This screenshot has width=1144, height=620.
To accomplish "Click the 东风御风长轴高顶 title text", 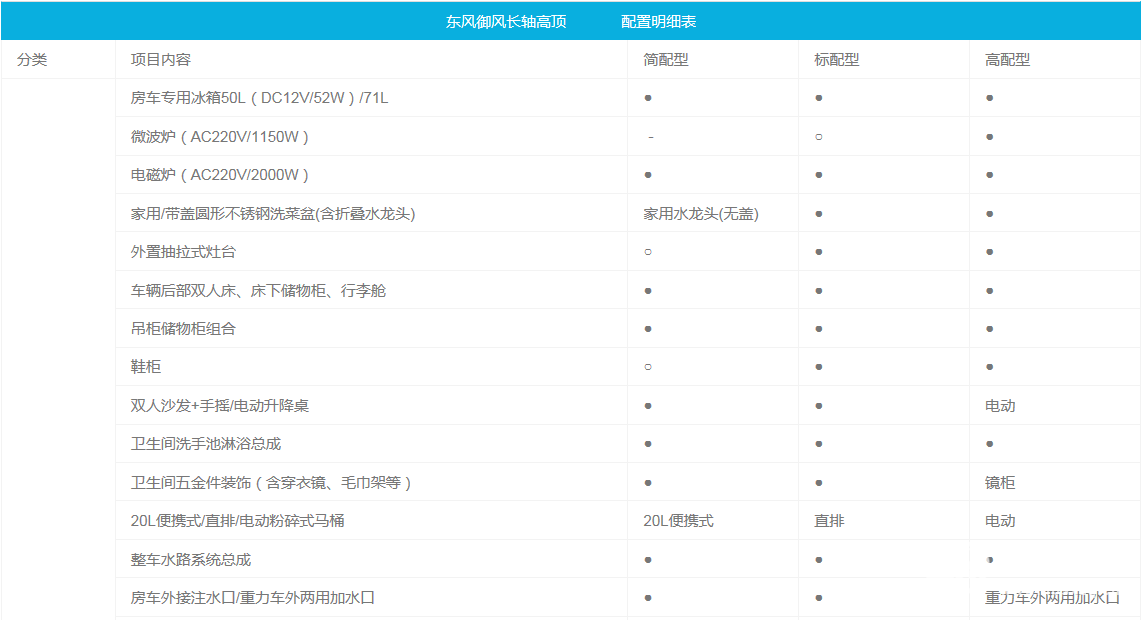I will tap(506, 22).
